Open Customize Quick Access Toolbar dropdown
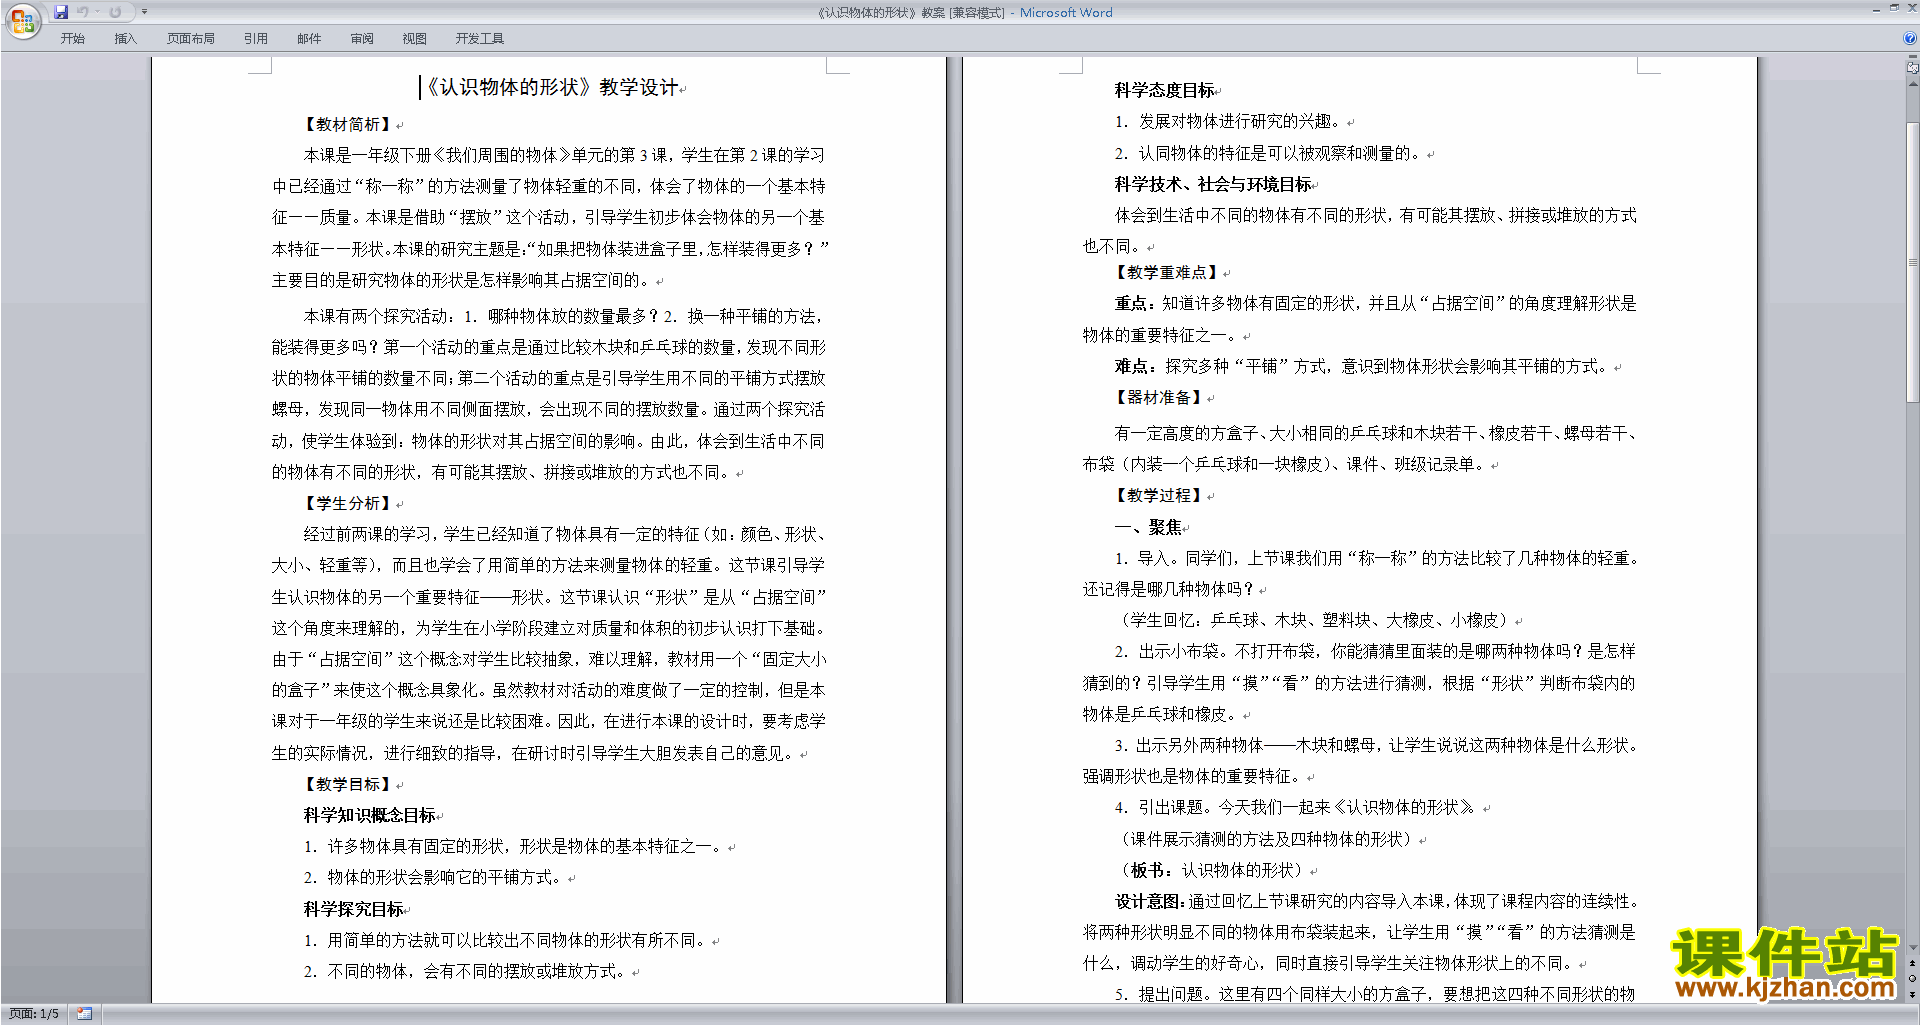 pyautogui.click(x=144, y=12)
